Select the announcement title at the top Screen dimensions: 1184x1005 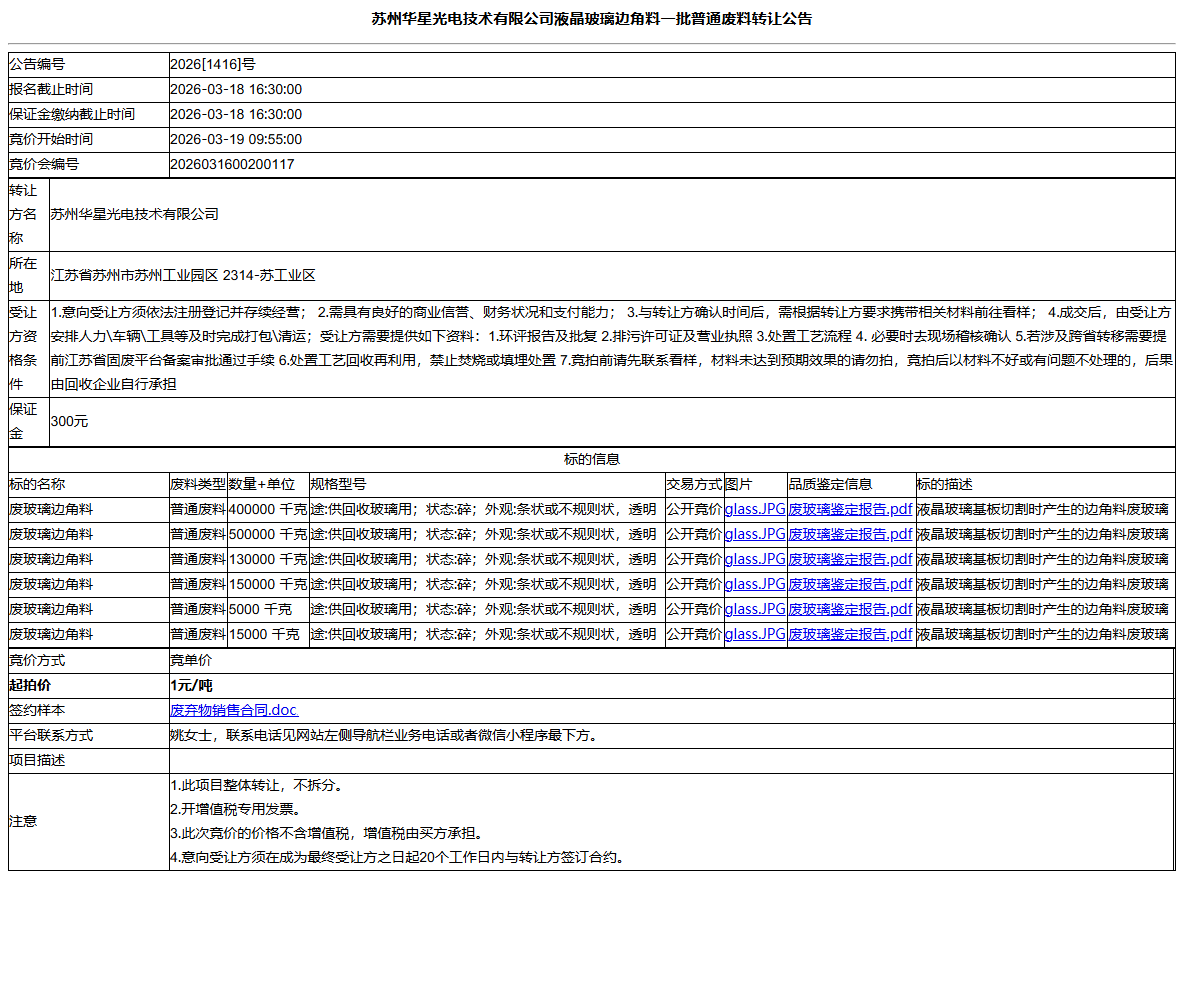tap(592, 18)
